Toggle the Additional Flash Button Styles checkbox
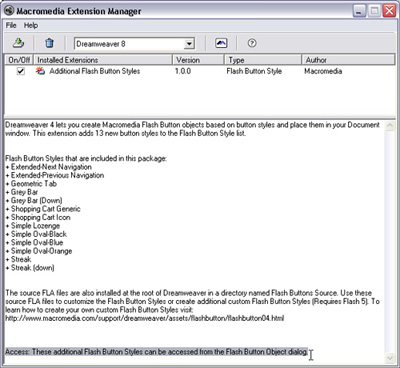 point(21,71)
